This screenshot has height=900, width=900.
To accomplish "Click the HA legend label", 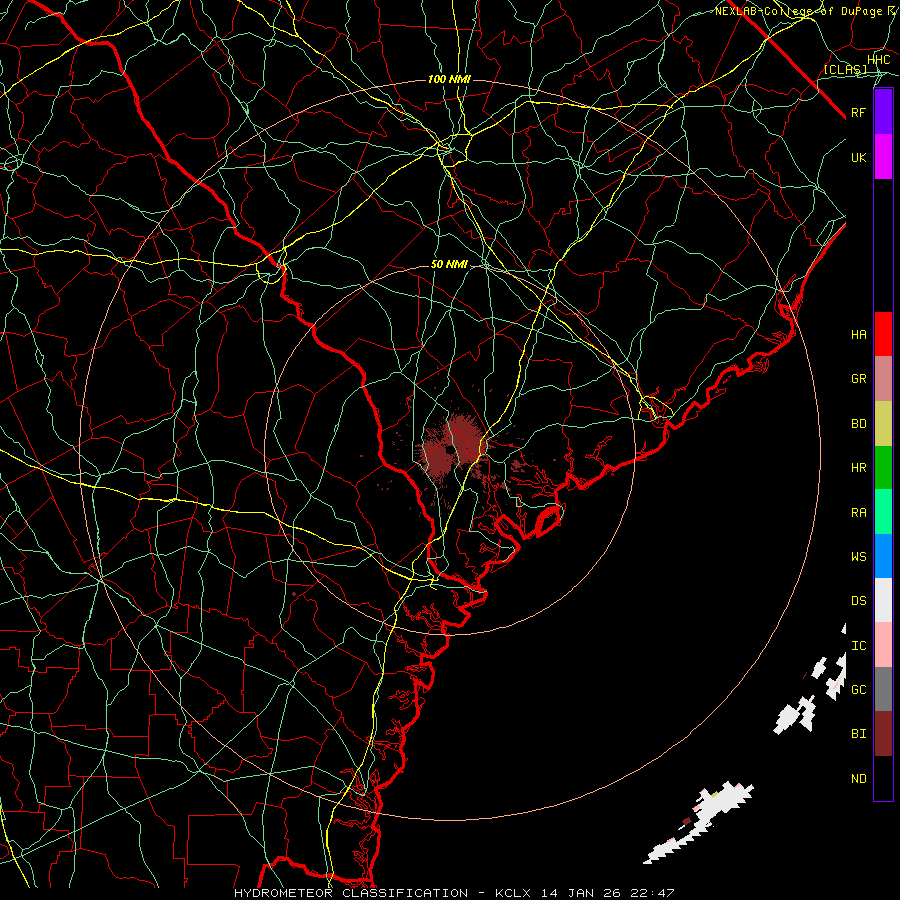I will (859, 335).
